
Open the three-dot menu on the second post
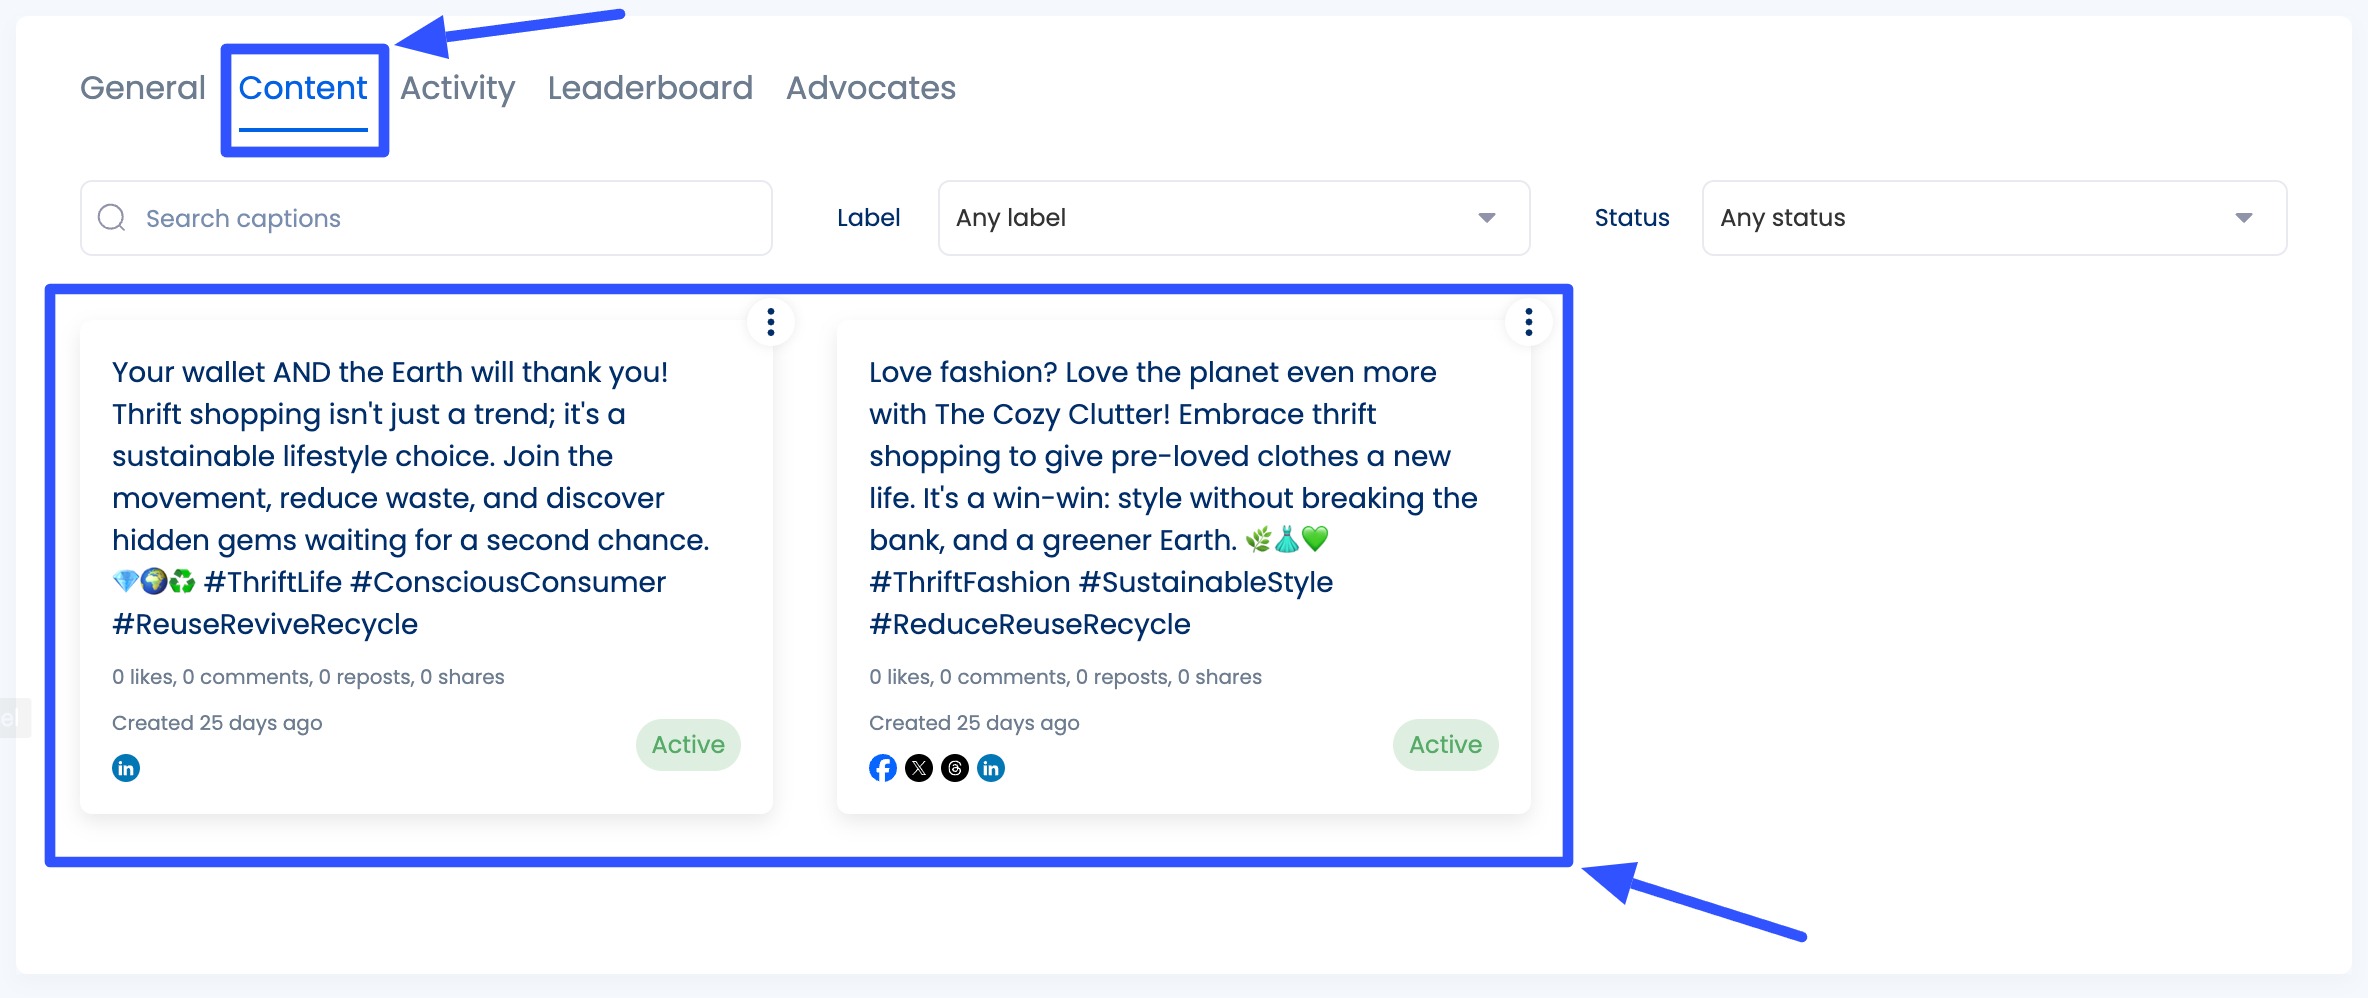[x=1528, y=322]
